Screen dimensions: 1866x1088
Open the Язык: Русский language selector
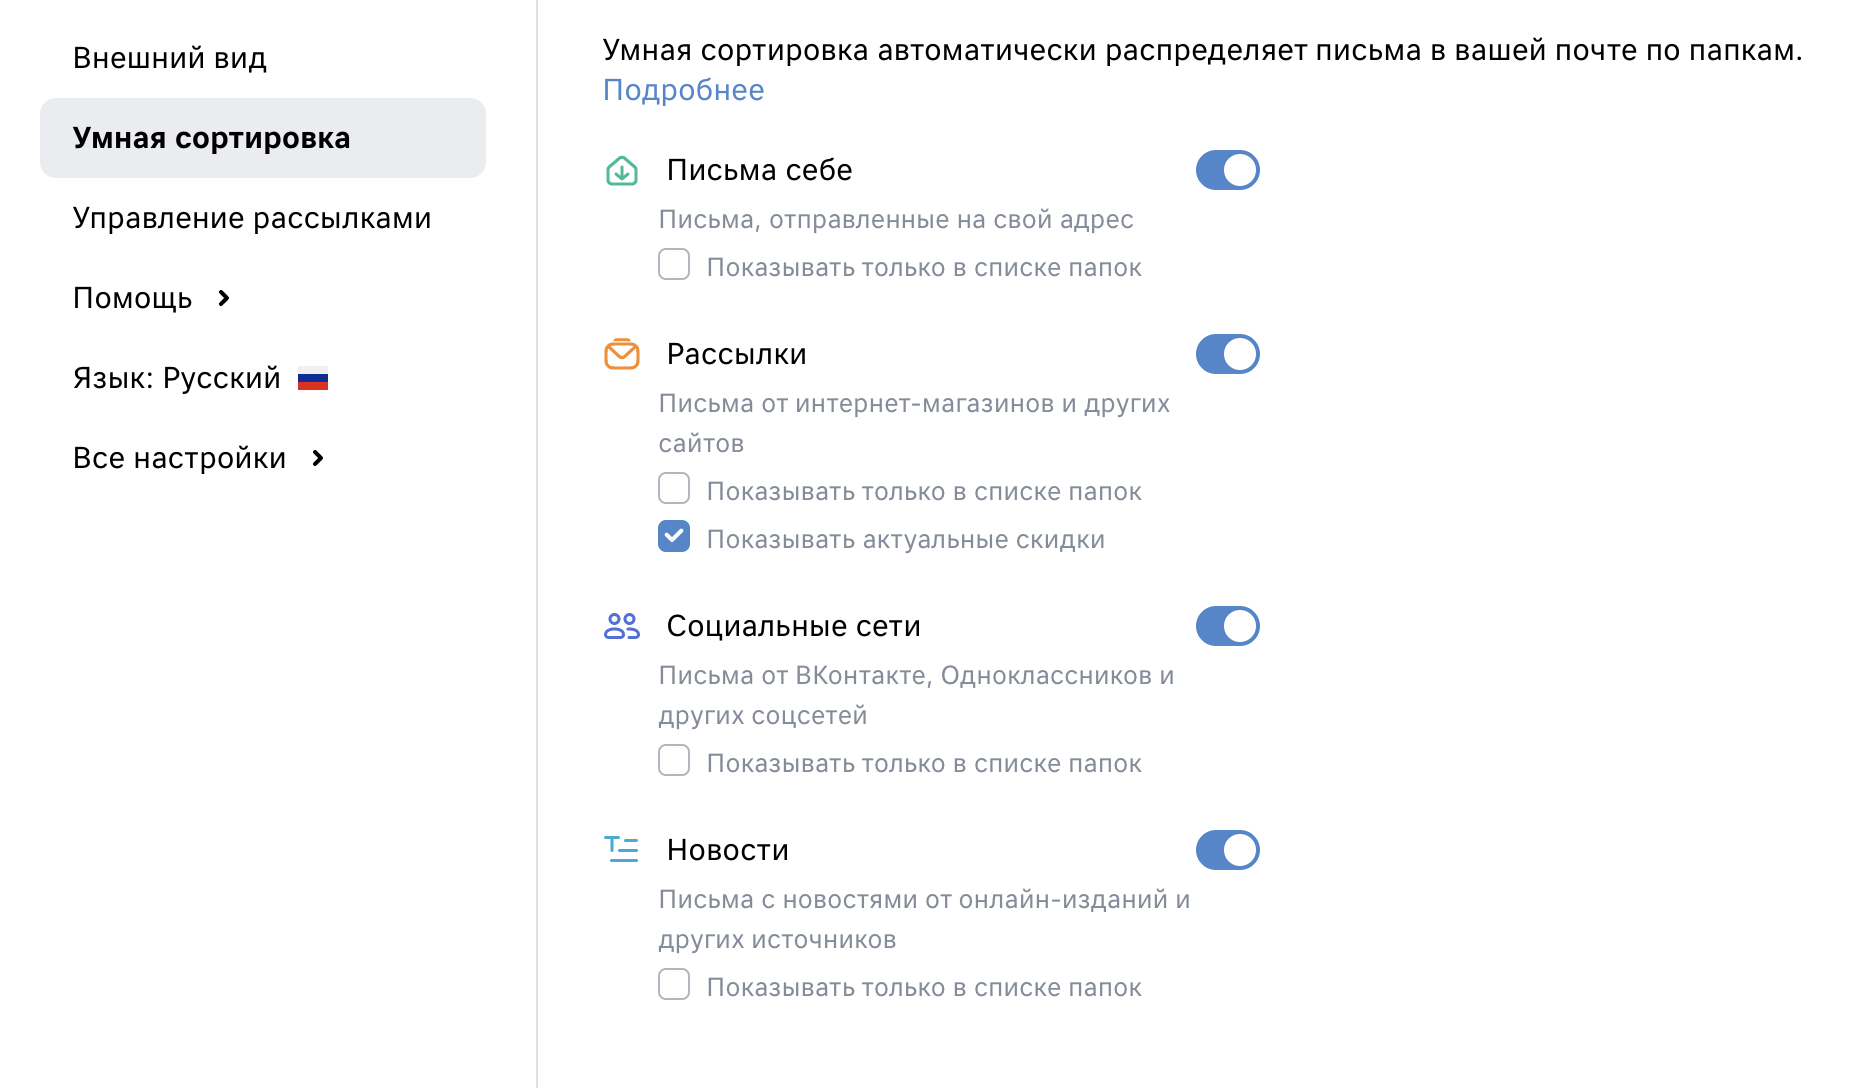coord(200,378)
